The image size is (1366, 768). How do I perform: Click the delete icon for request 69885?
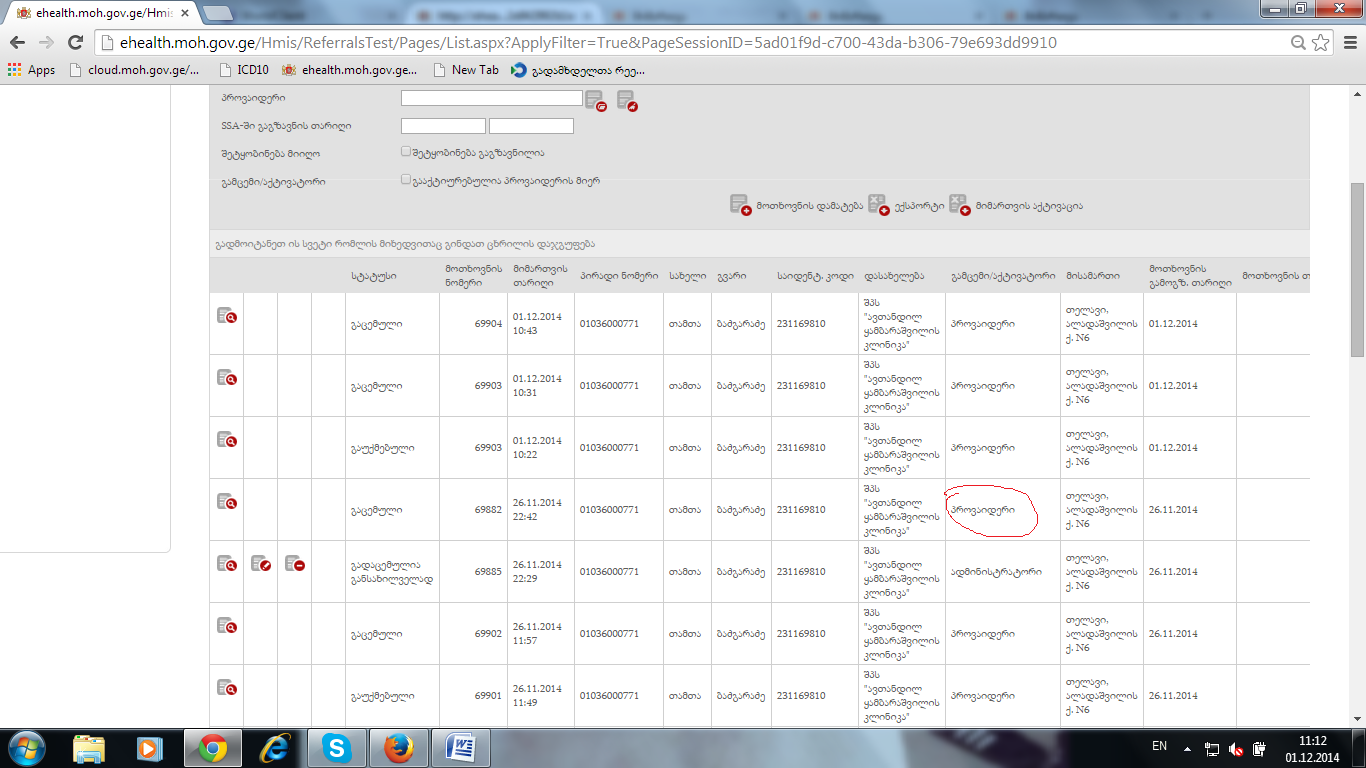[294, 564]
